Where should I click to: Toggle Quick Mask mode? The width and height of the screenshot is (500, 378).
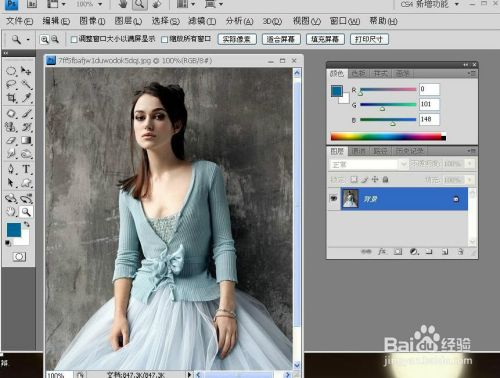pos(19,257)
